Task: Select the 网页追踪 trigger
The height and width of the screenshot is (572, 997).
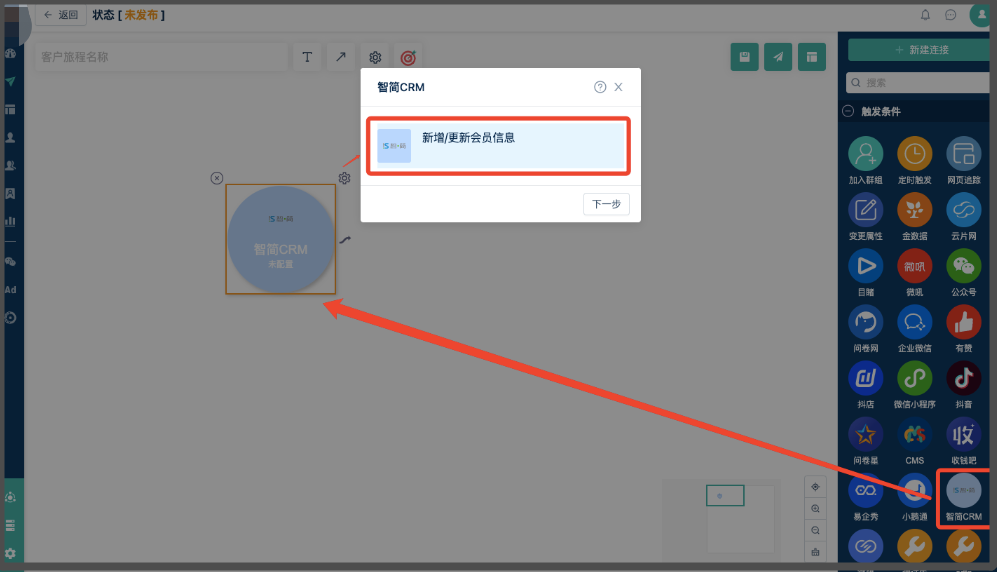Action: click(x=963, y=161)
